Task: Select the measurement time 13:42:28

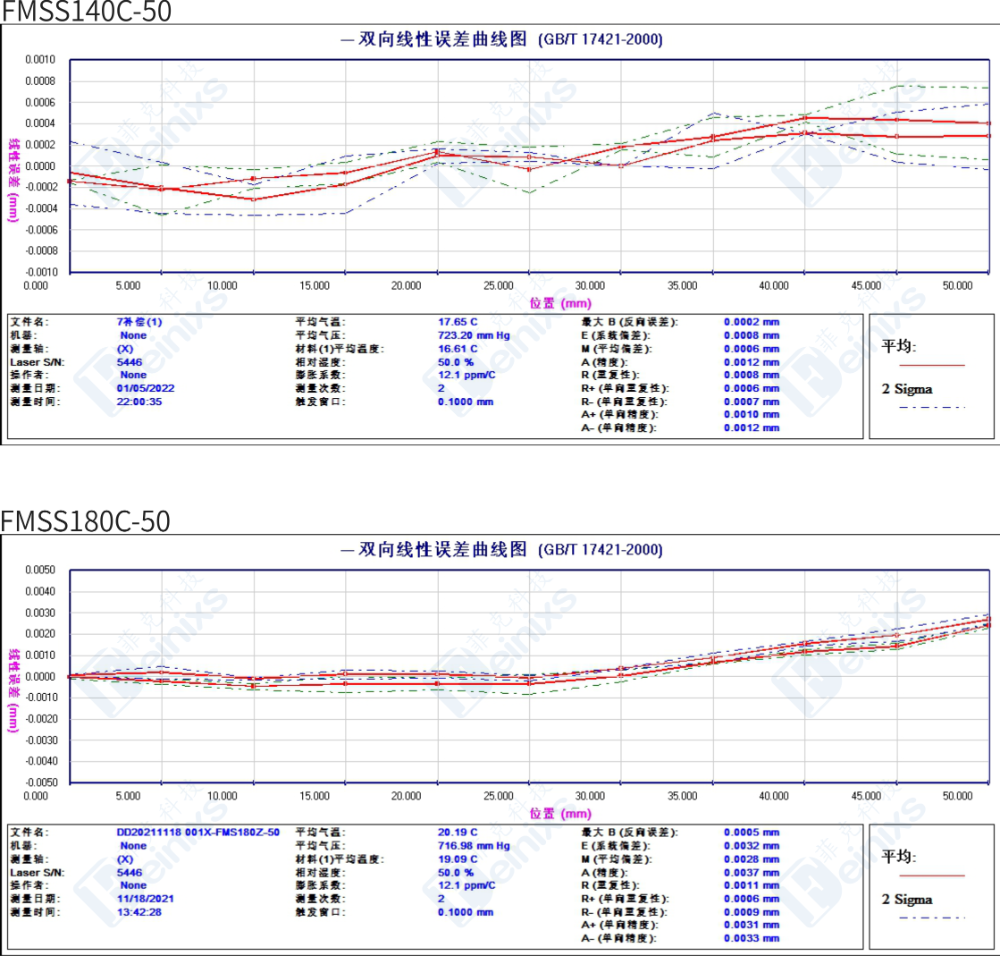Action: pos(140,911)
